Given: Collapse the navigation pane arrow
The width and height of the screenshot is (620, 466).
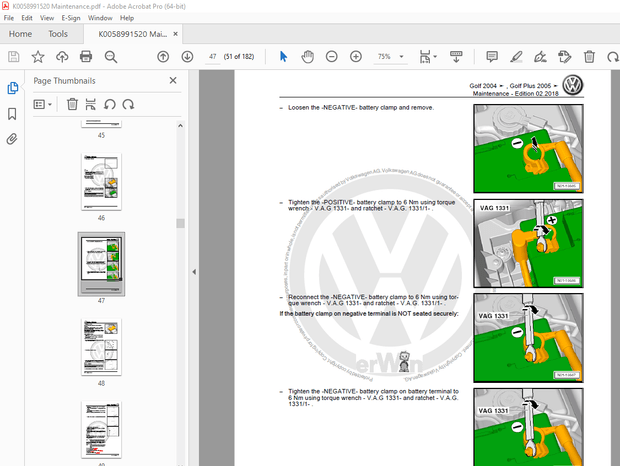Looking at the screenshot, I should click(194, 272).
